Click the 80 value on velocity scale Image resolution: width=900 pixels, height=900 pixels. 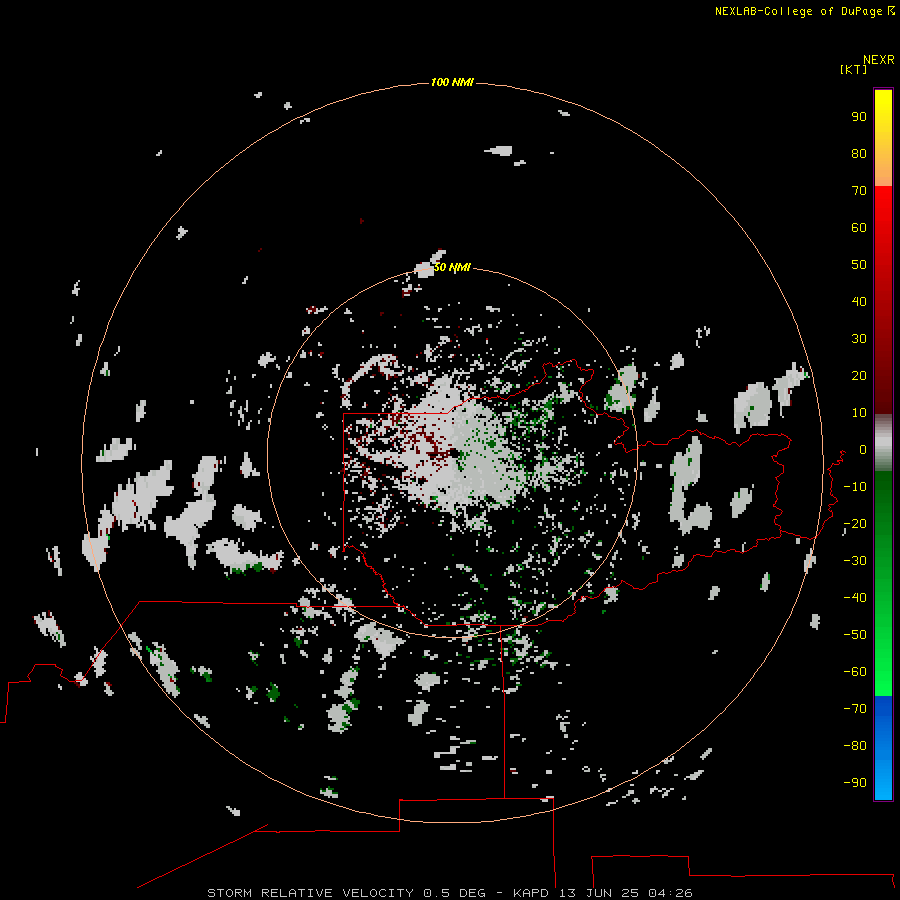pos(859,153)
